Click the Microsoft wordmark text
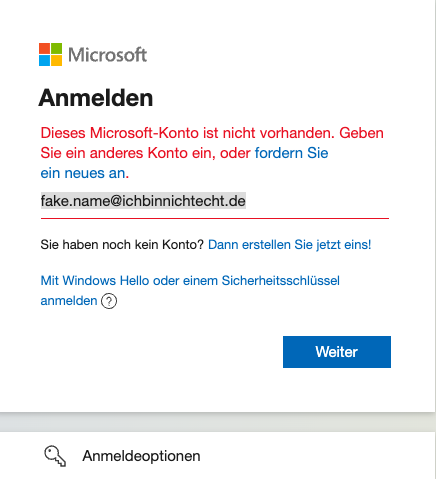The width and height of the screenshot is (436, 479). tap(107, 55)
